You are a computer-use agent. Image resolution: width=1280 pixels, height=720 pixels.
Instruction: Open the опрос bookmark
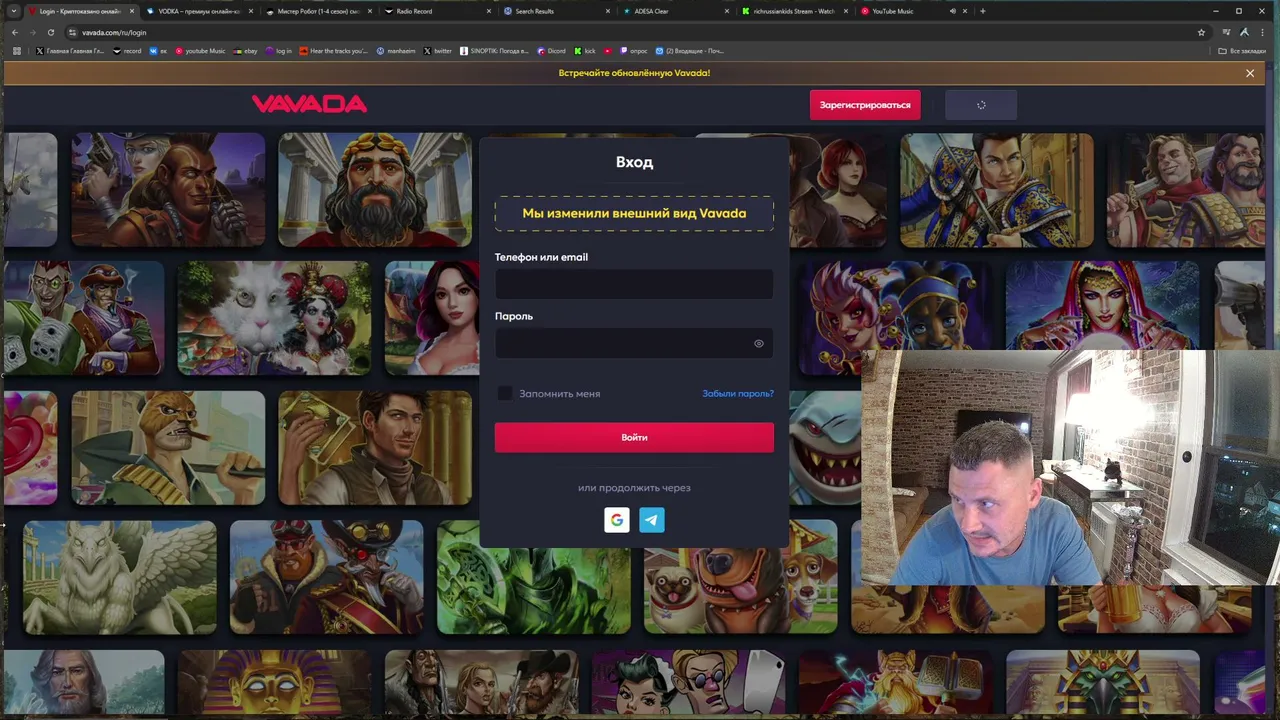[x=634, y=51]
